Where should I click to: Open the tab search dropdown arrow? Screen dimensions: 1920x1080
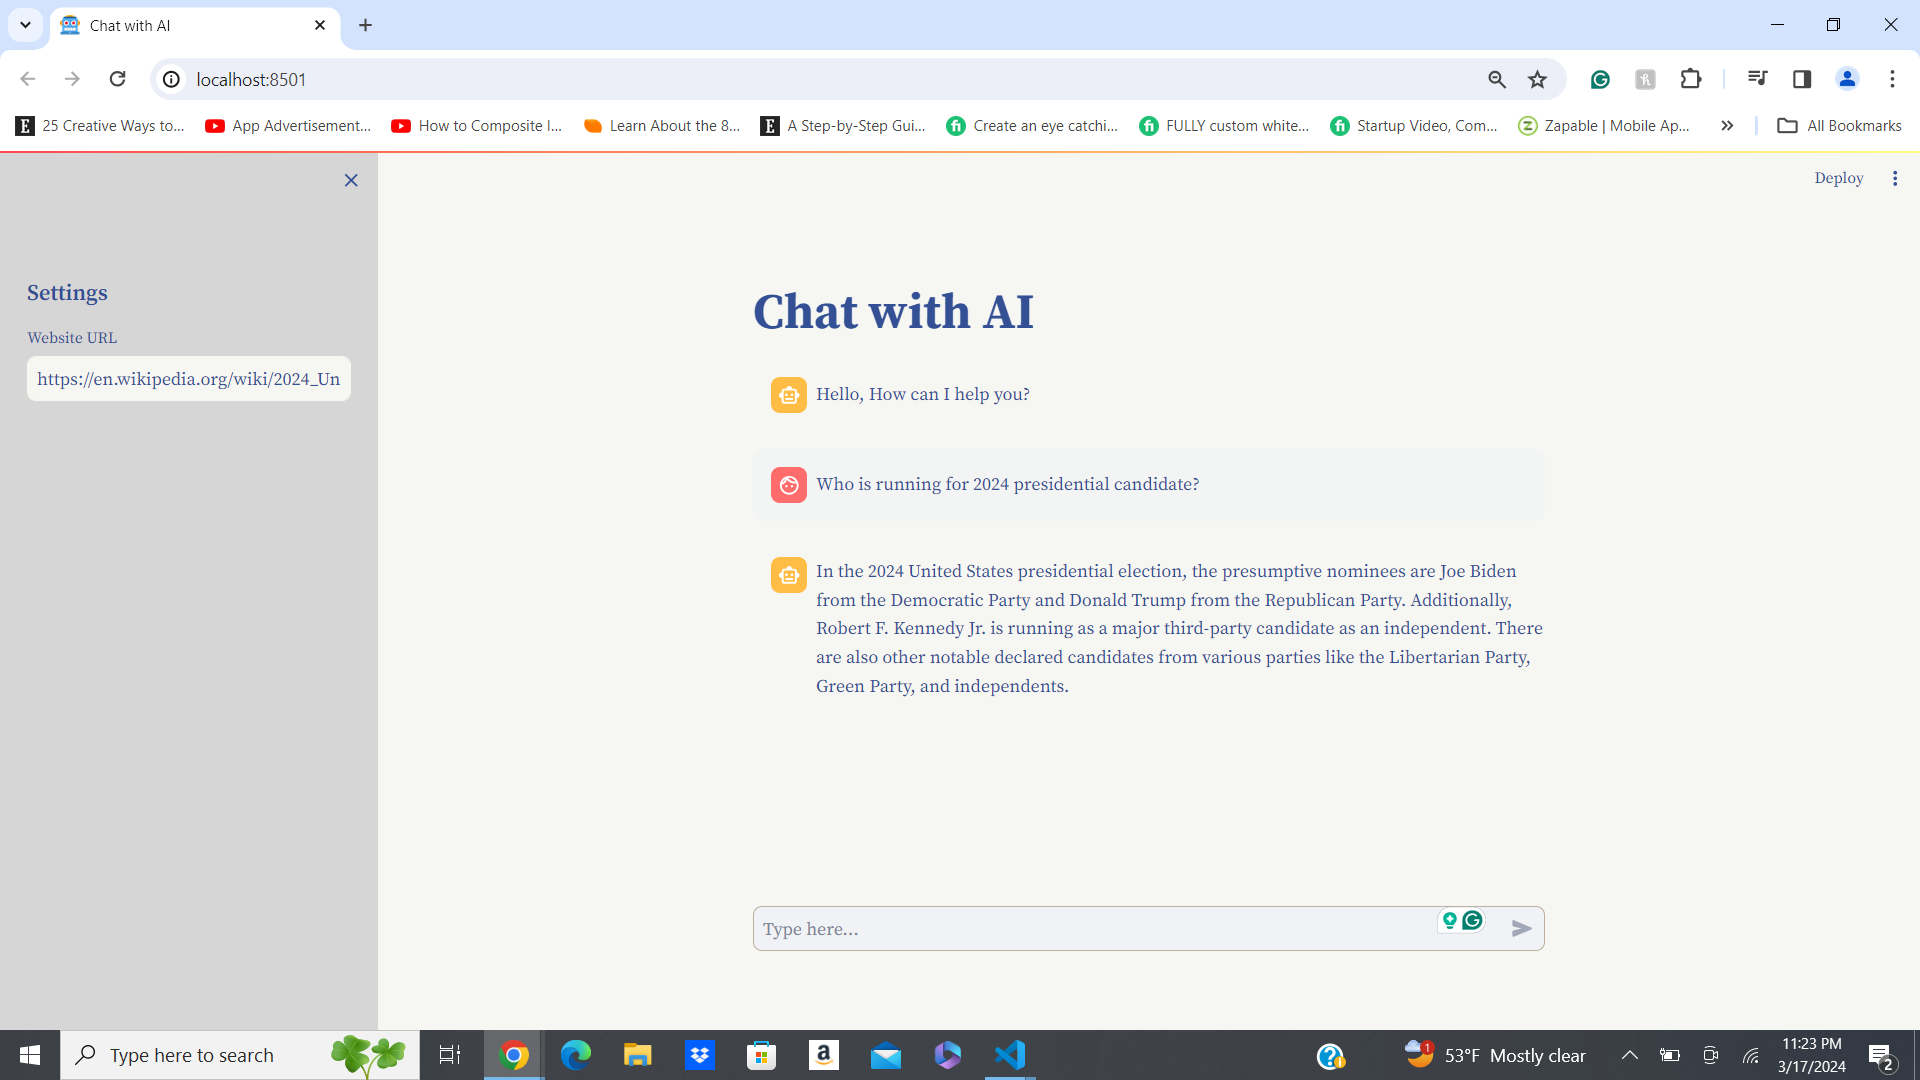[25, 25]
